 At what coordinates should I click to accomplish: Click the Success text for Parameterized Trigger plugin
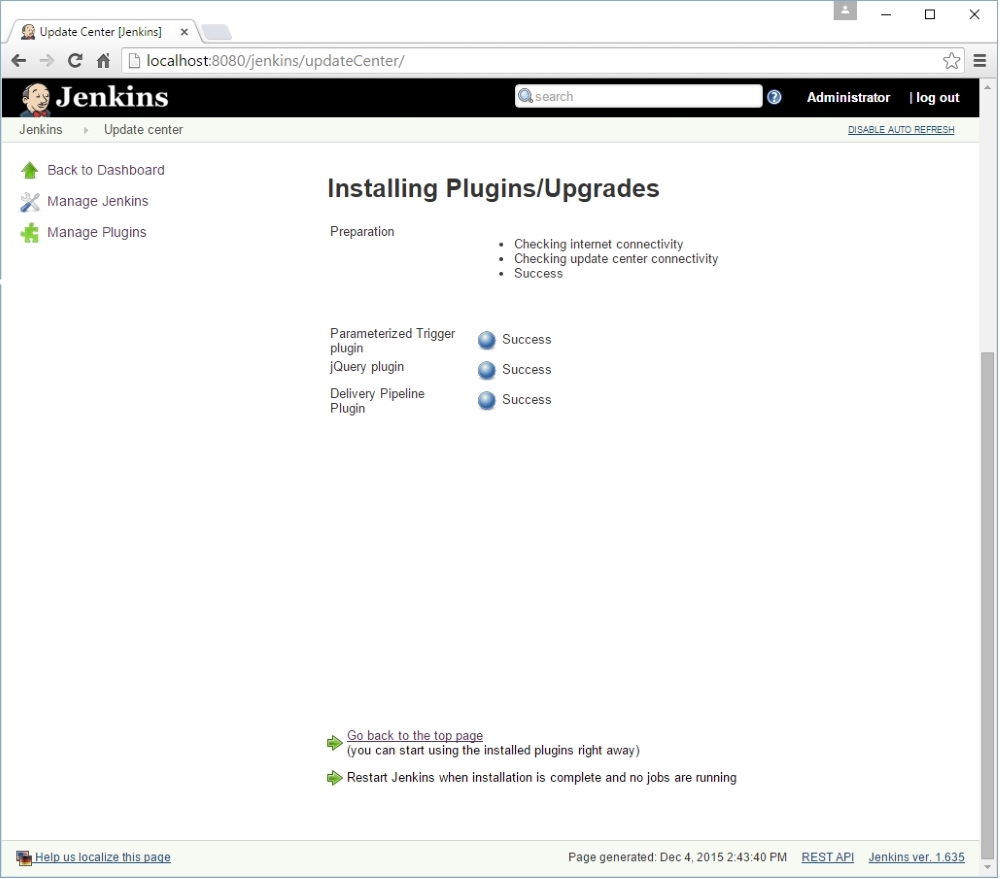pos(527,339)
